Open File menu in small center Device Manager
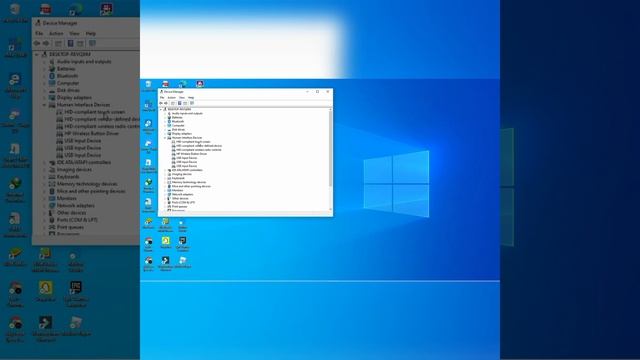The image size is (640, 360). [x=162, y=98]
